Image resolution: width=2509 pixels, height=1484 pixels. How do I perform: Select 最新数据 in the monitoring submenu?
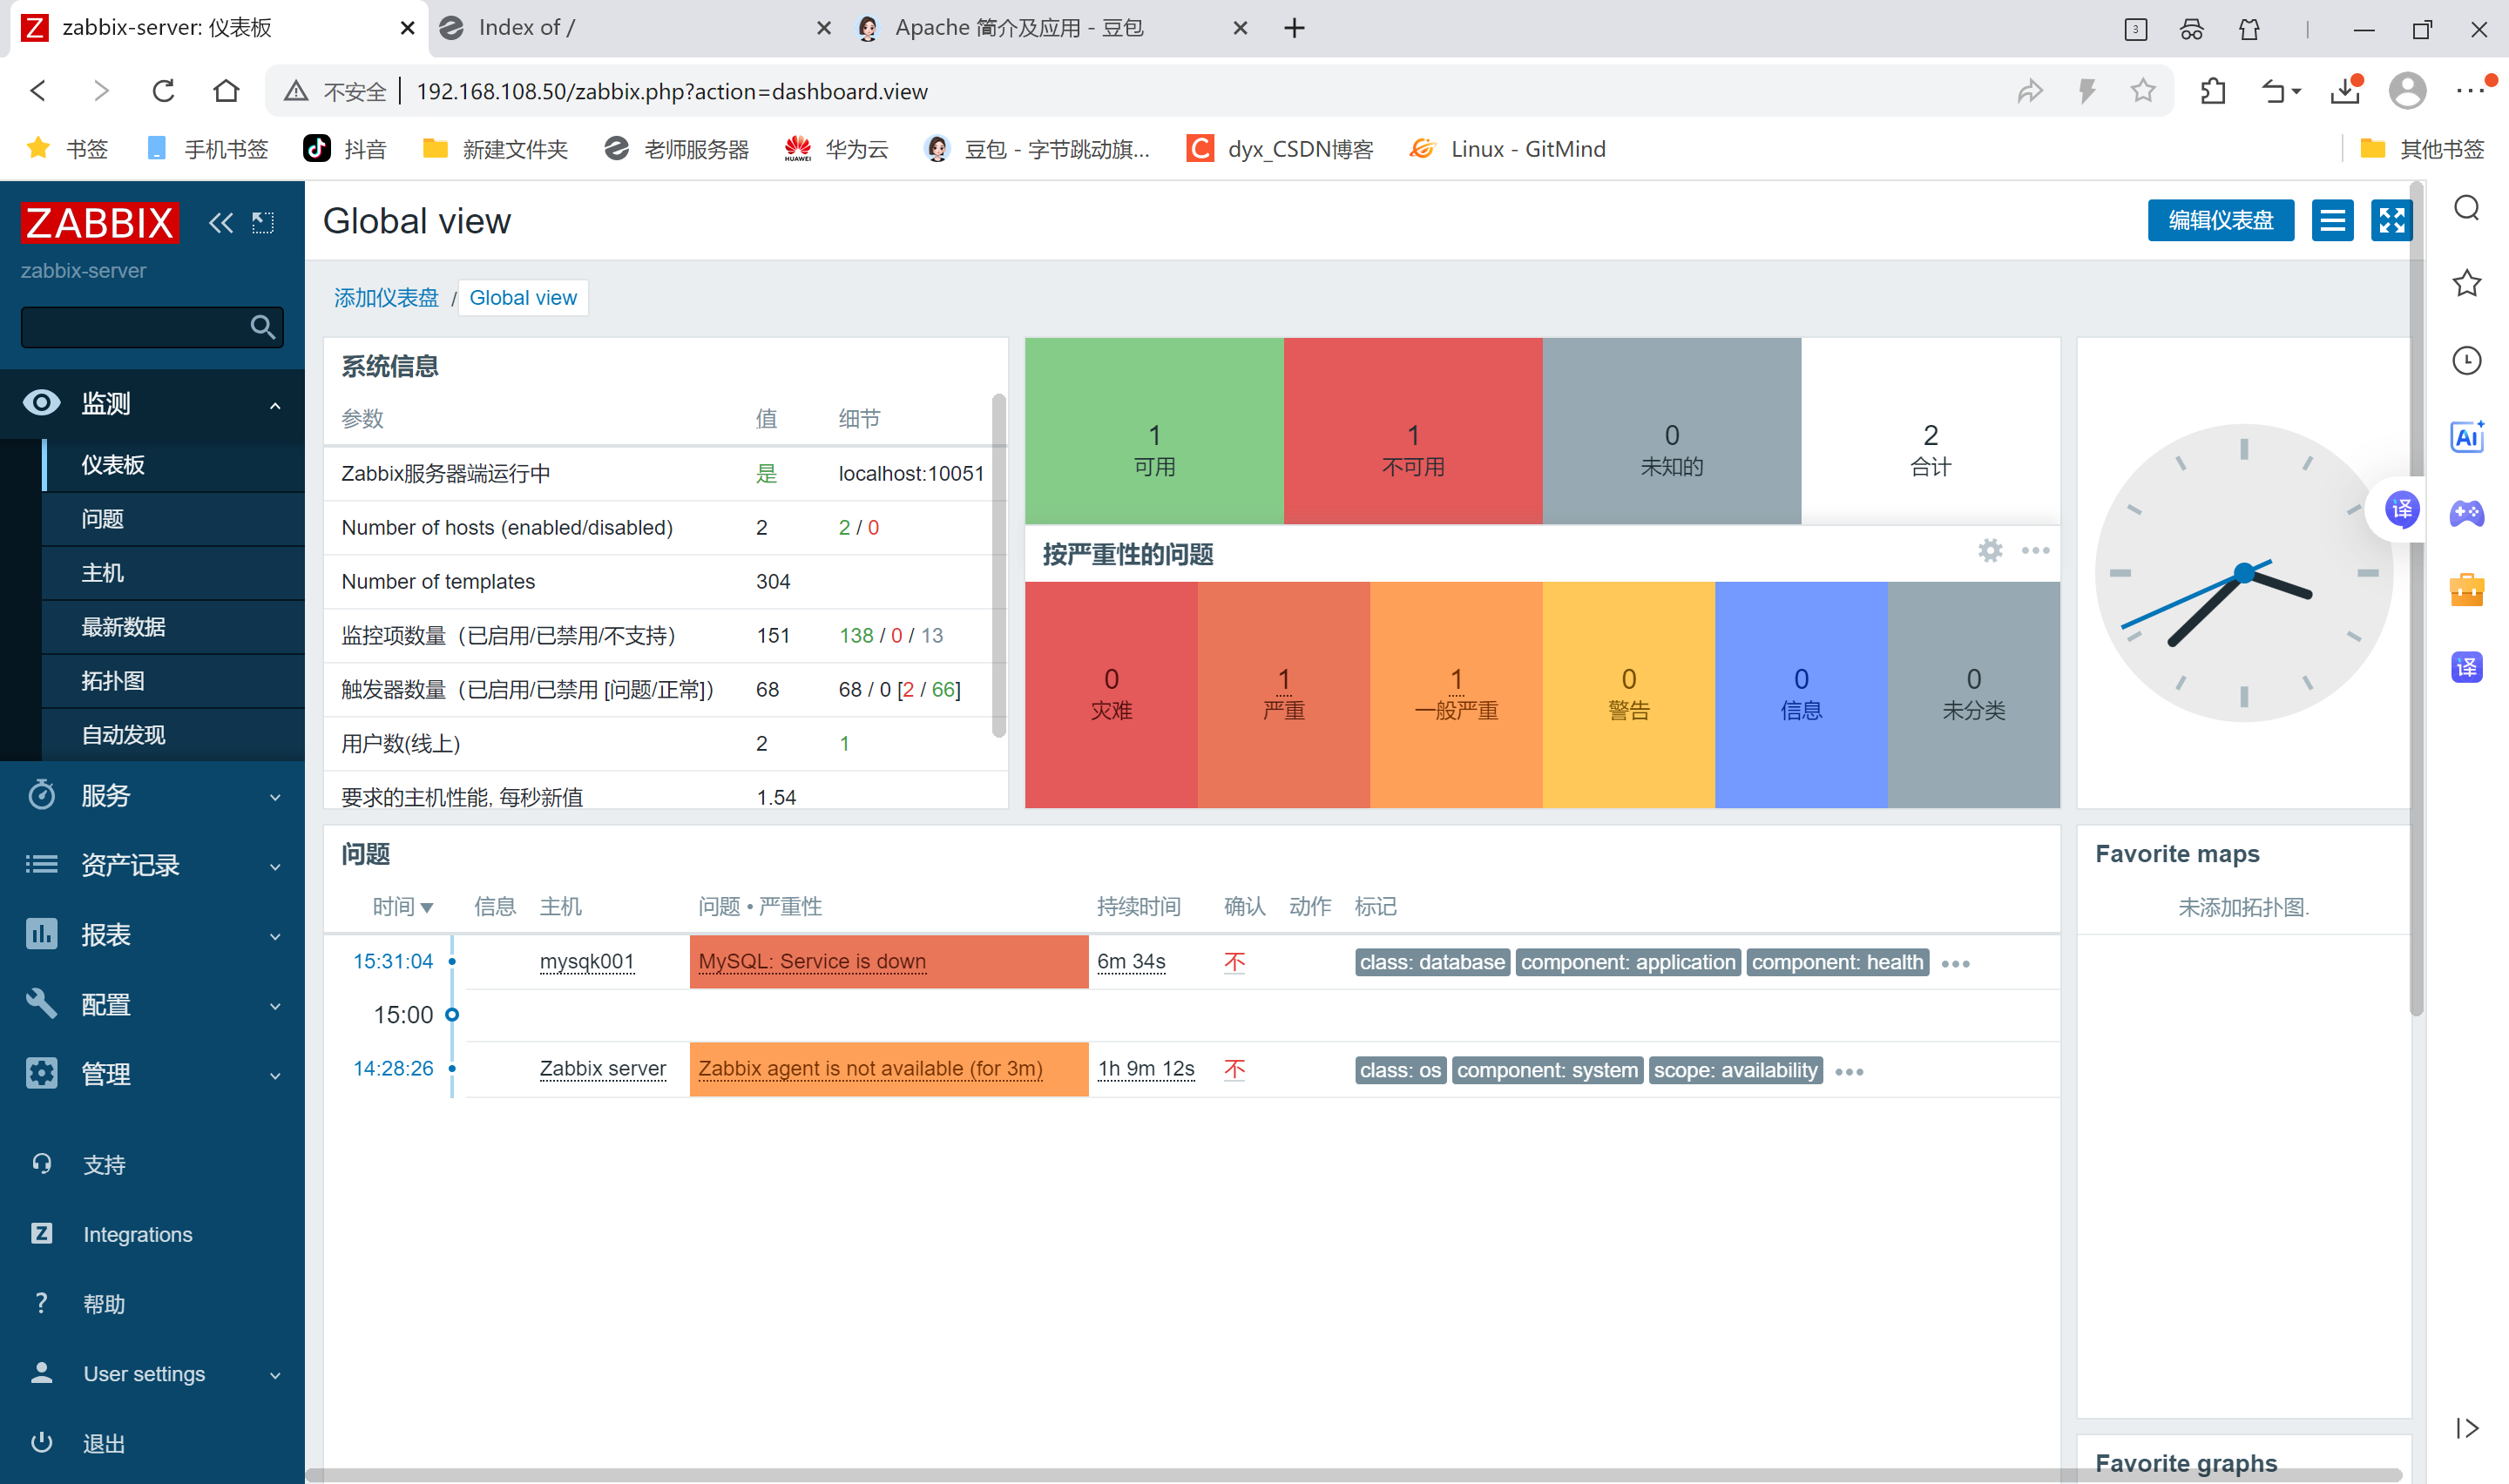124,627
